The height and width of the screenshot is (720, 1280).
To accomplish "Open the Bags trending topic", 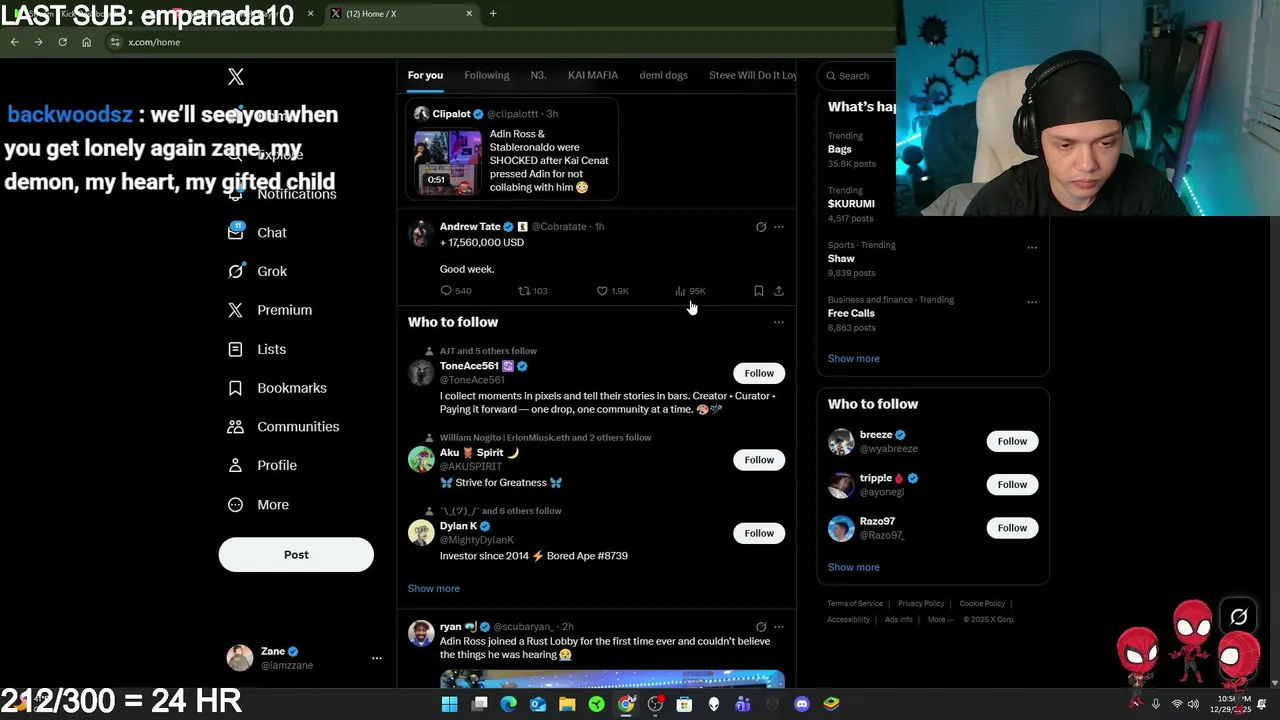I will [x=840, y=149].
